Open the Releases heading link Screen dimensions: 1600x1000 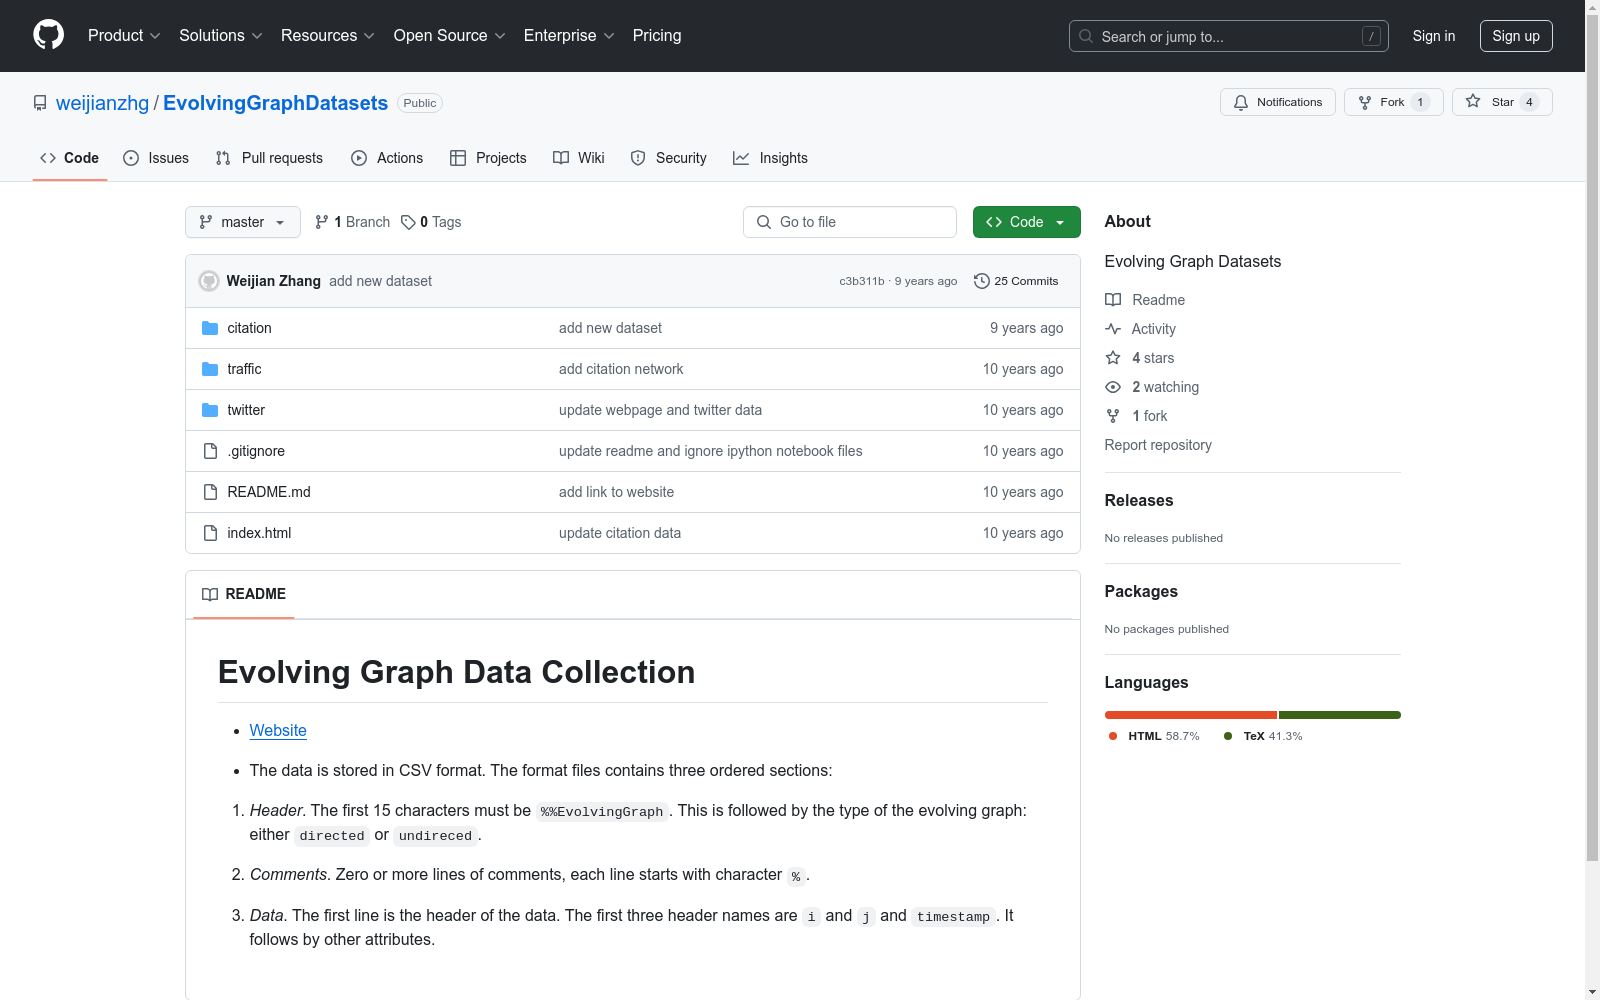click(1139, 501)
